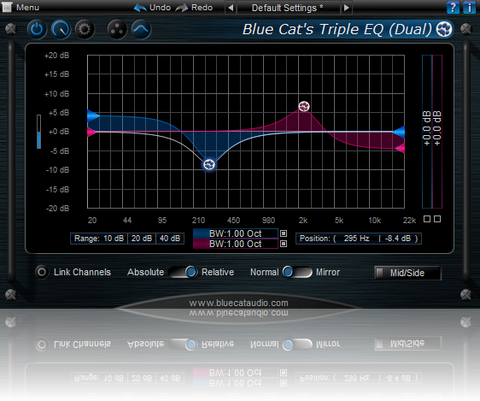
Task: Toggle the Normal/Mirror switch
Action: pyautogui.click(x=297, y=272)
